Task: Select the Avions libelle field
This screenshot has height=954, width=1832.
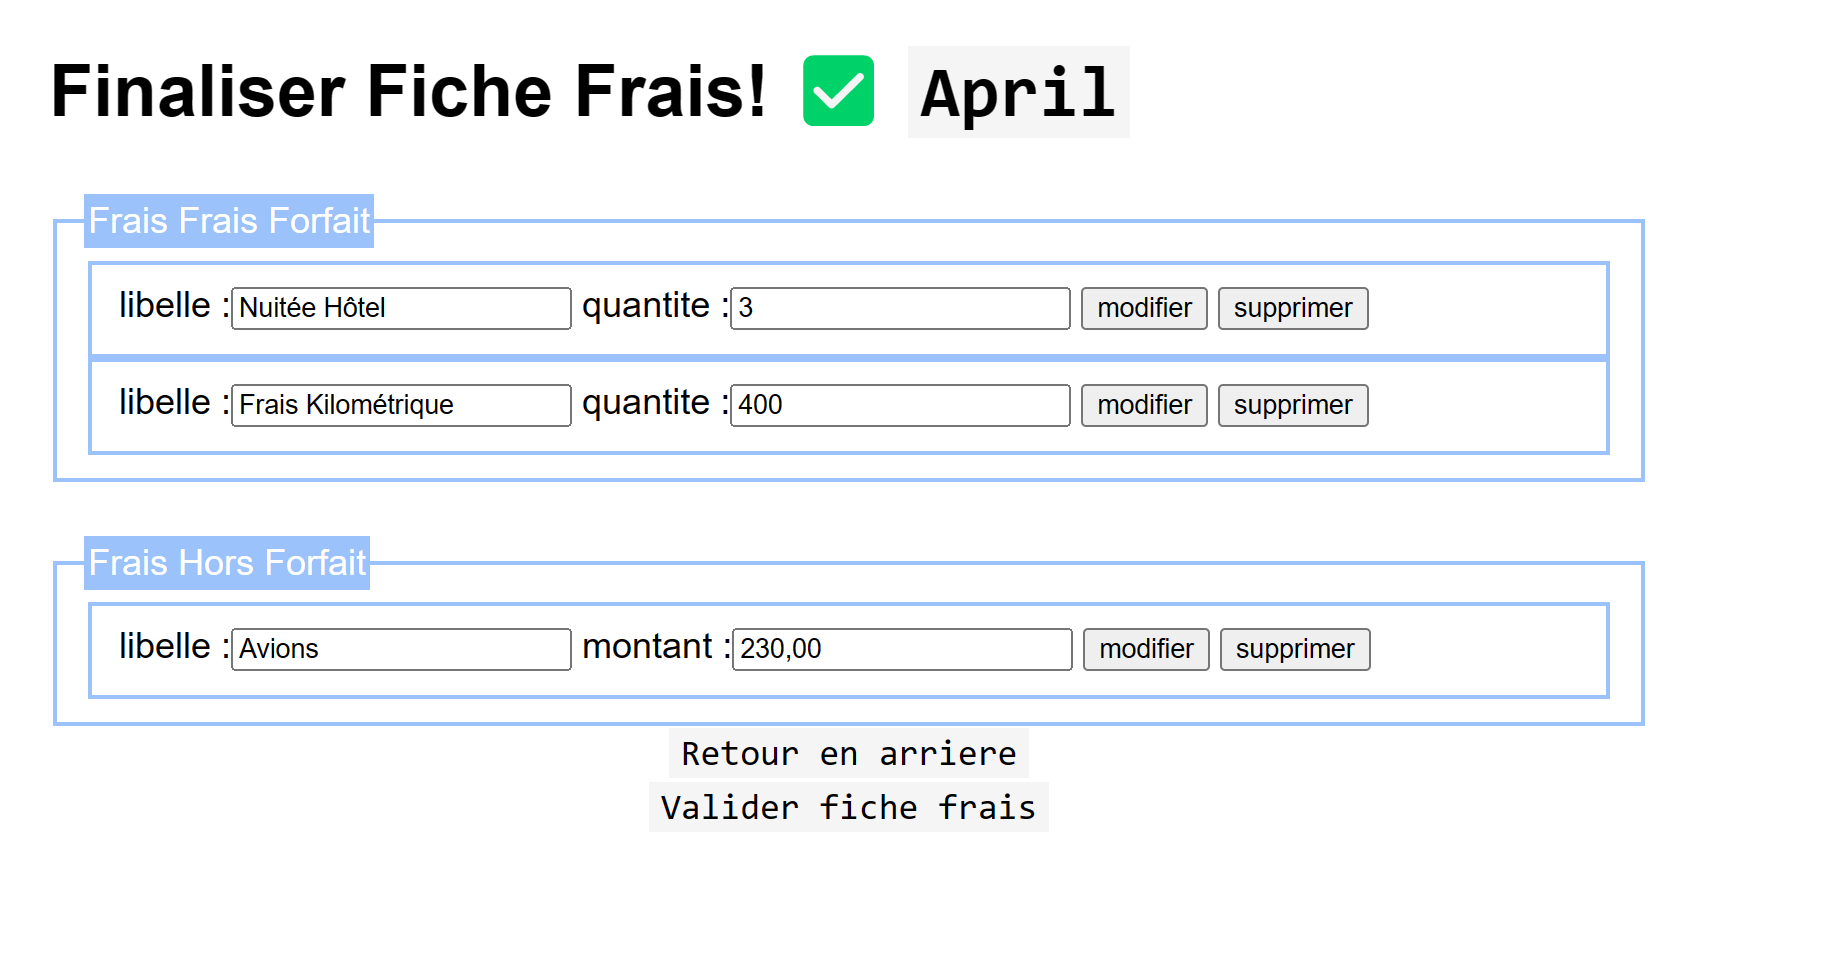Action: [400, 649]
